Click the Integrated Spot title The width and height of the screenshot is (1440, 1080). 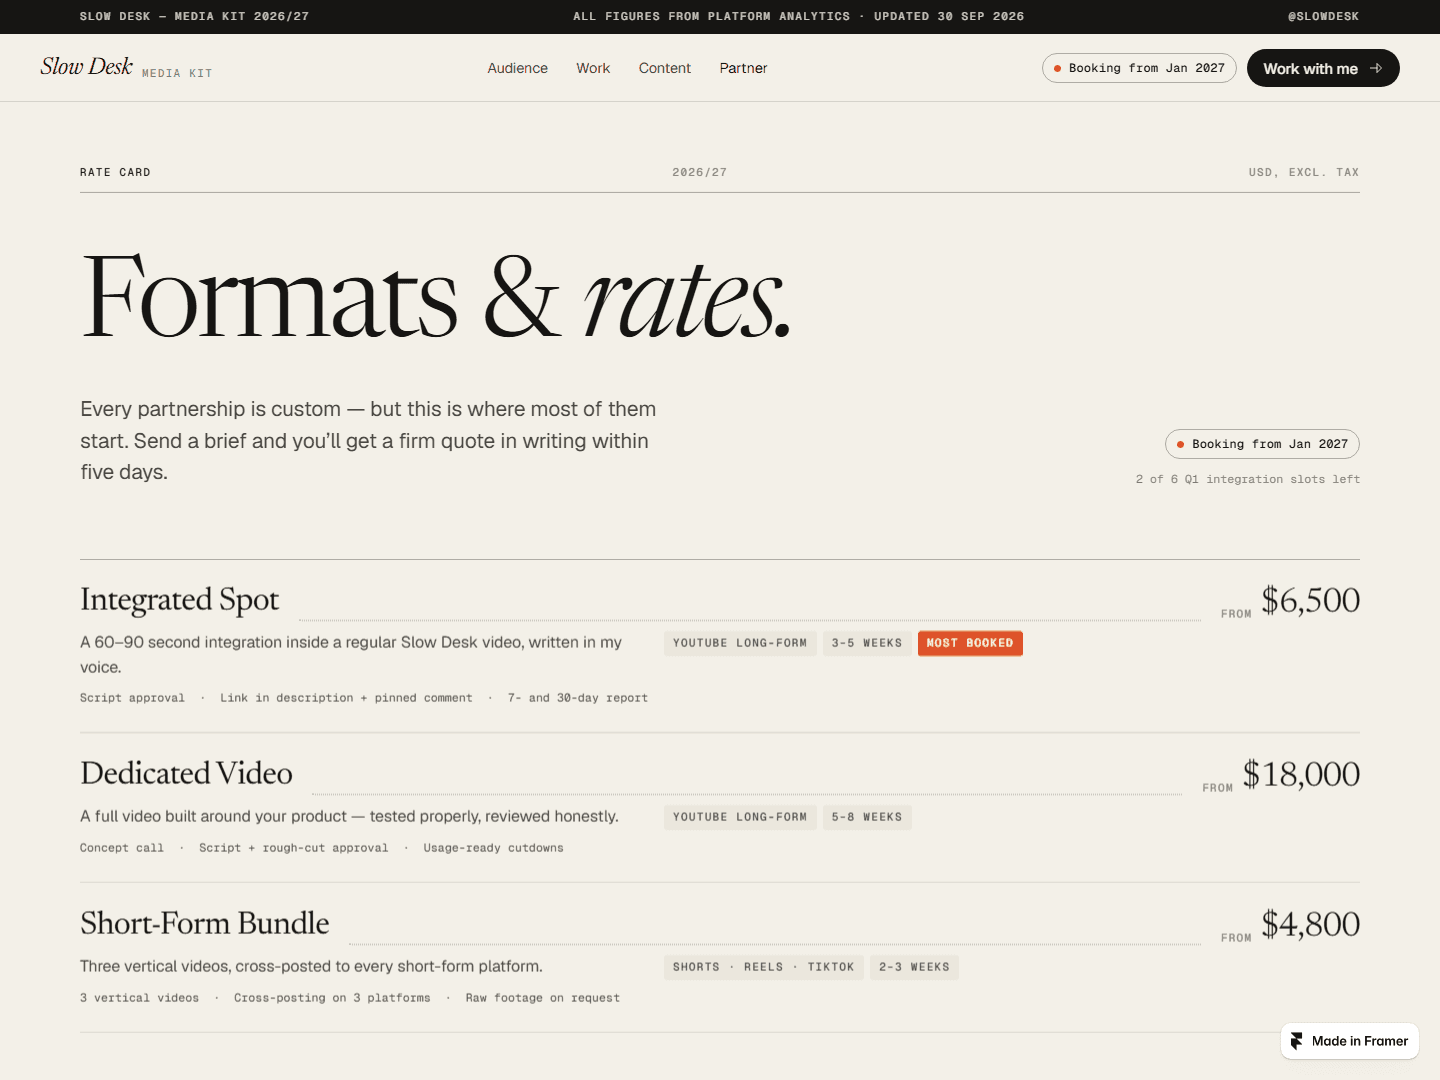(x=180, y=599)
